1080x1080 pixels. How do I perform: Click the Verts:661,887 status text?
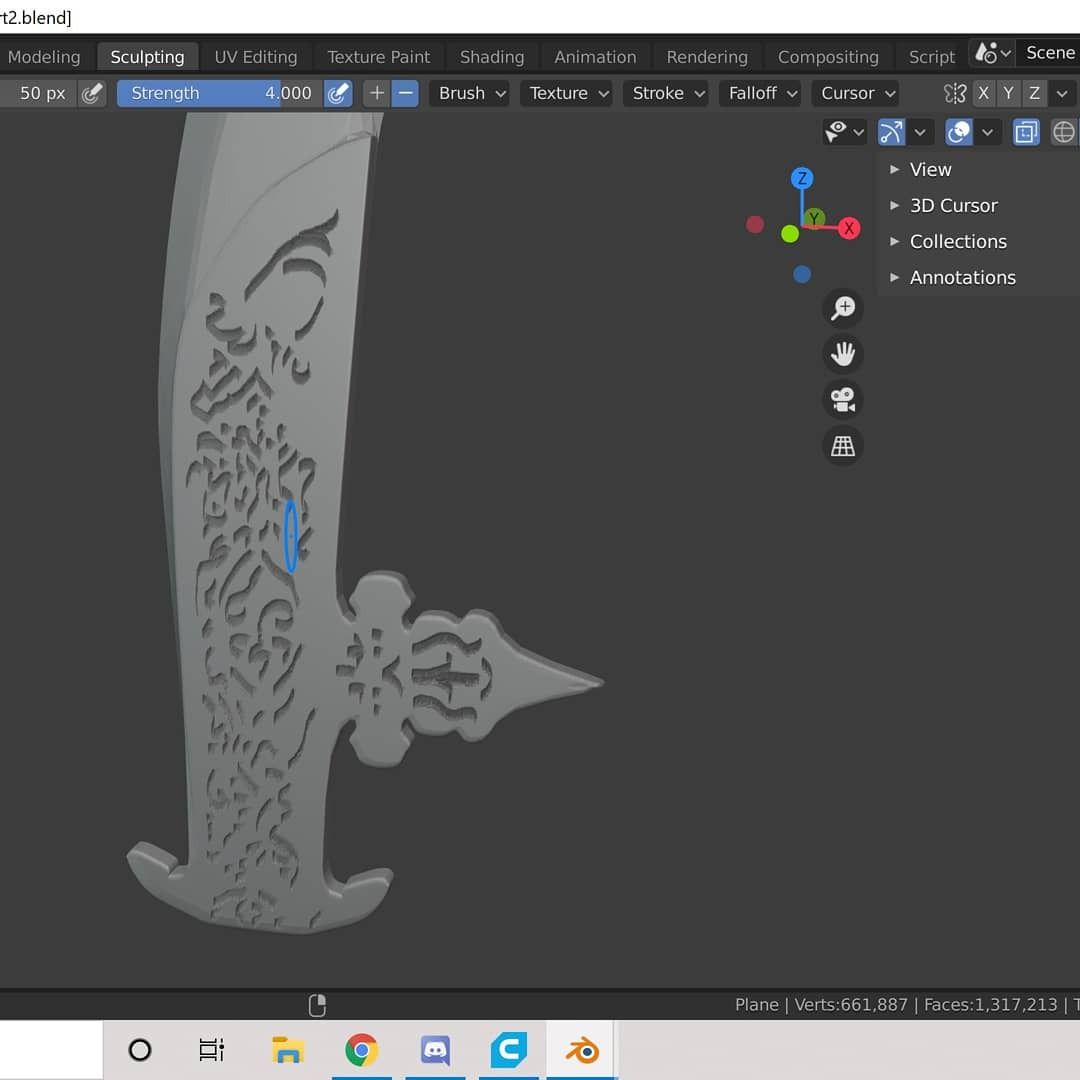[851, 1004]
